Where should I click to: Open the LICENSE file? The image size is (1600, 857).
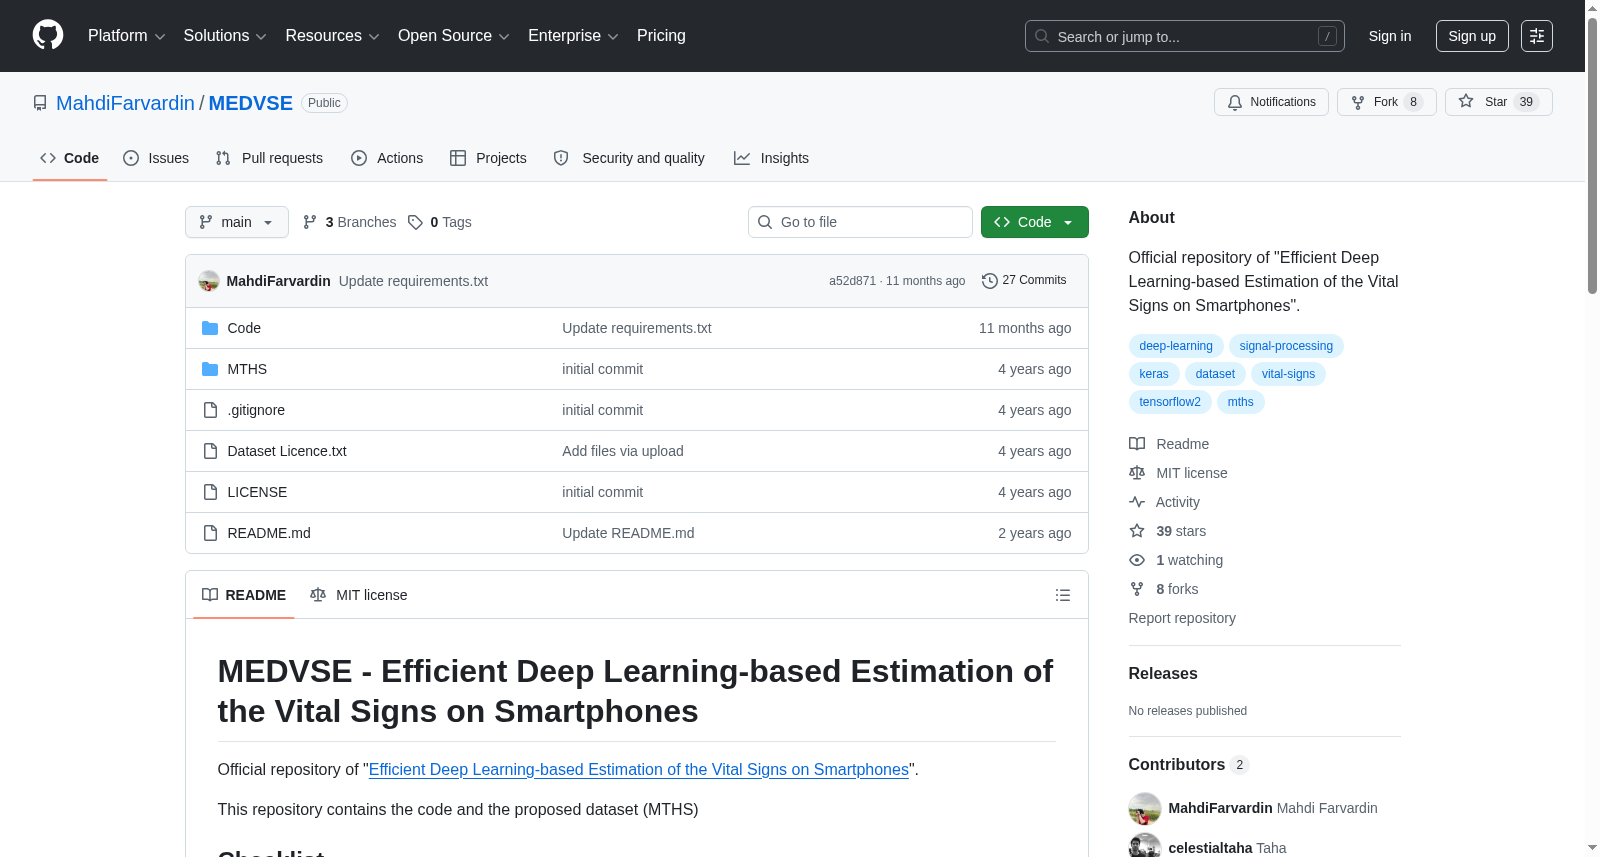257,492
